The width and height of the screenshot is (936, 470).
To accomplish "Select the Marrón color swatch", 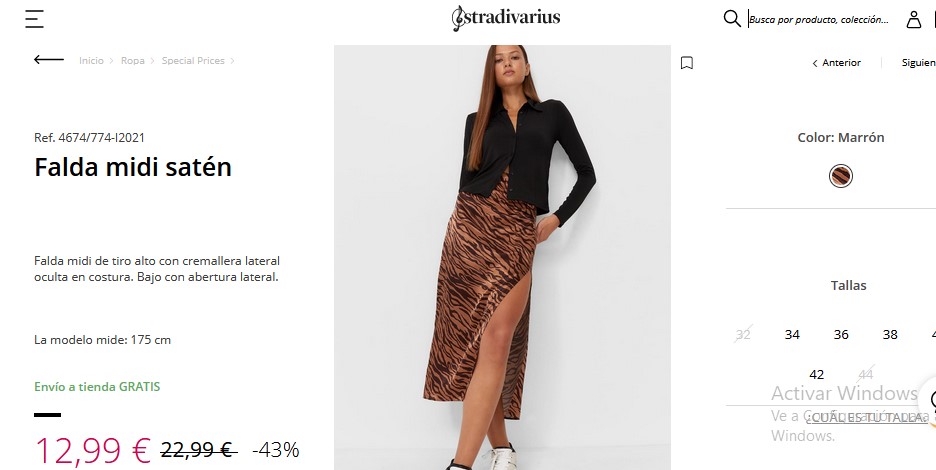I will (x=840, y=176).
